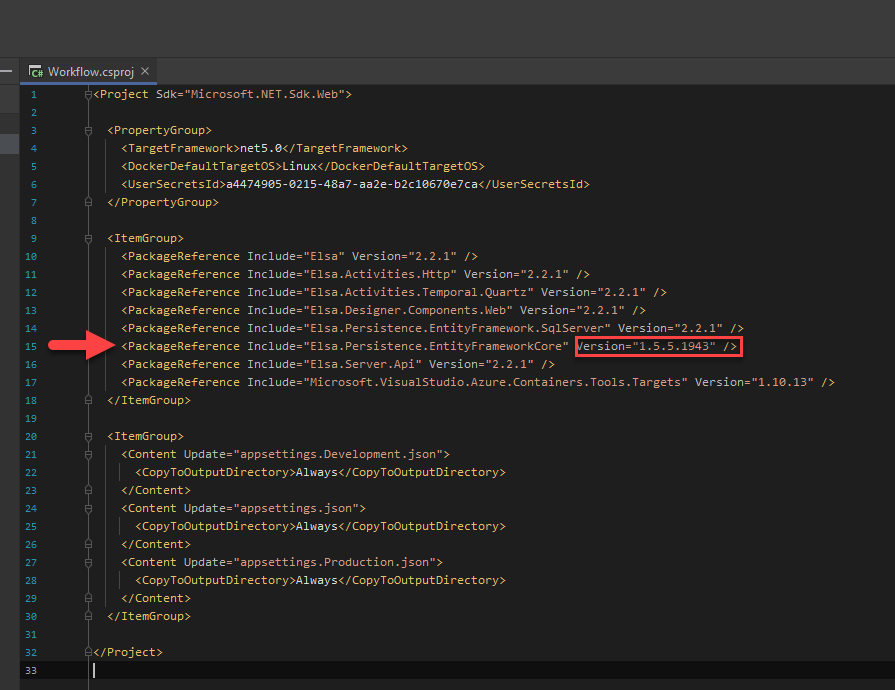This screenshot has width=895, height=690.
Task: Click the UserSecretsId GUID a4474905-0215-48a7
Action: pyautogui.click(x=352, y=184)
